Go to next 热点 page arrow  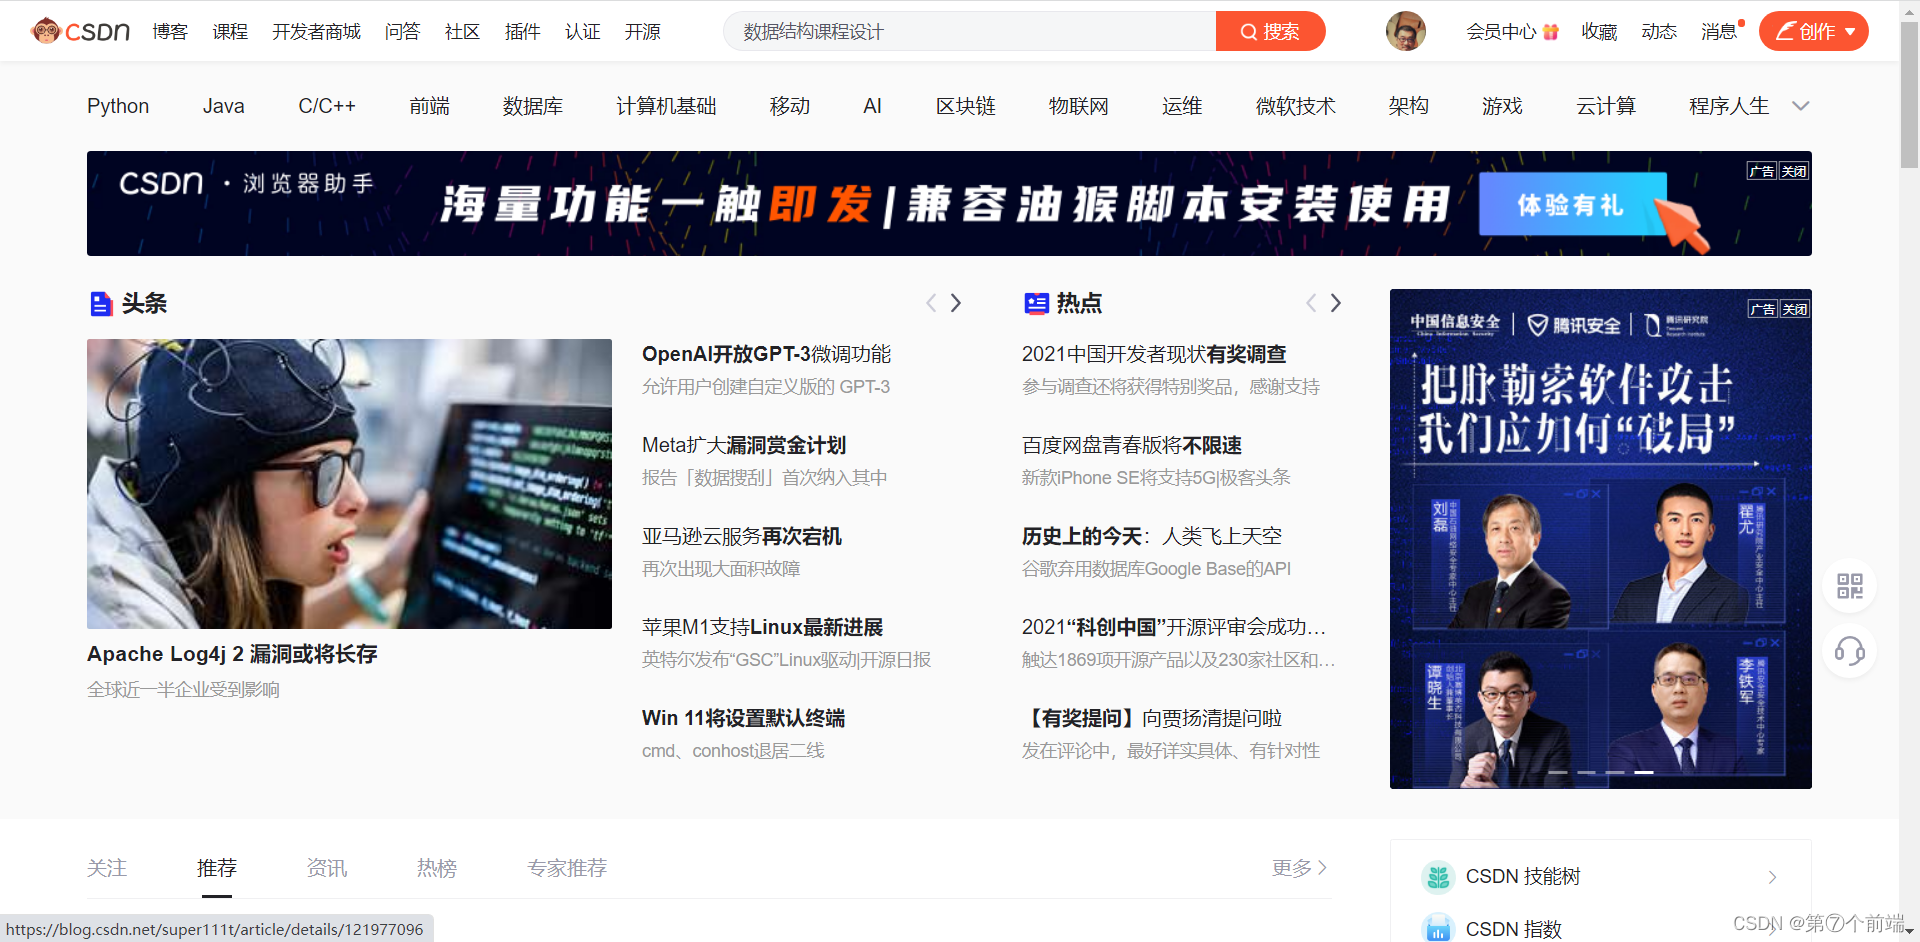pos(1336,303)
